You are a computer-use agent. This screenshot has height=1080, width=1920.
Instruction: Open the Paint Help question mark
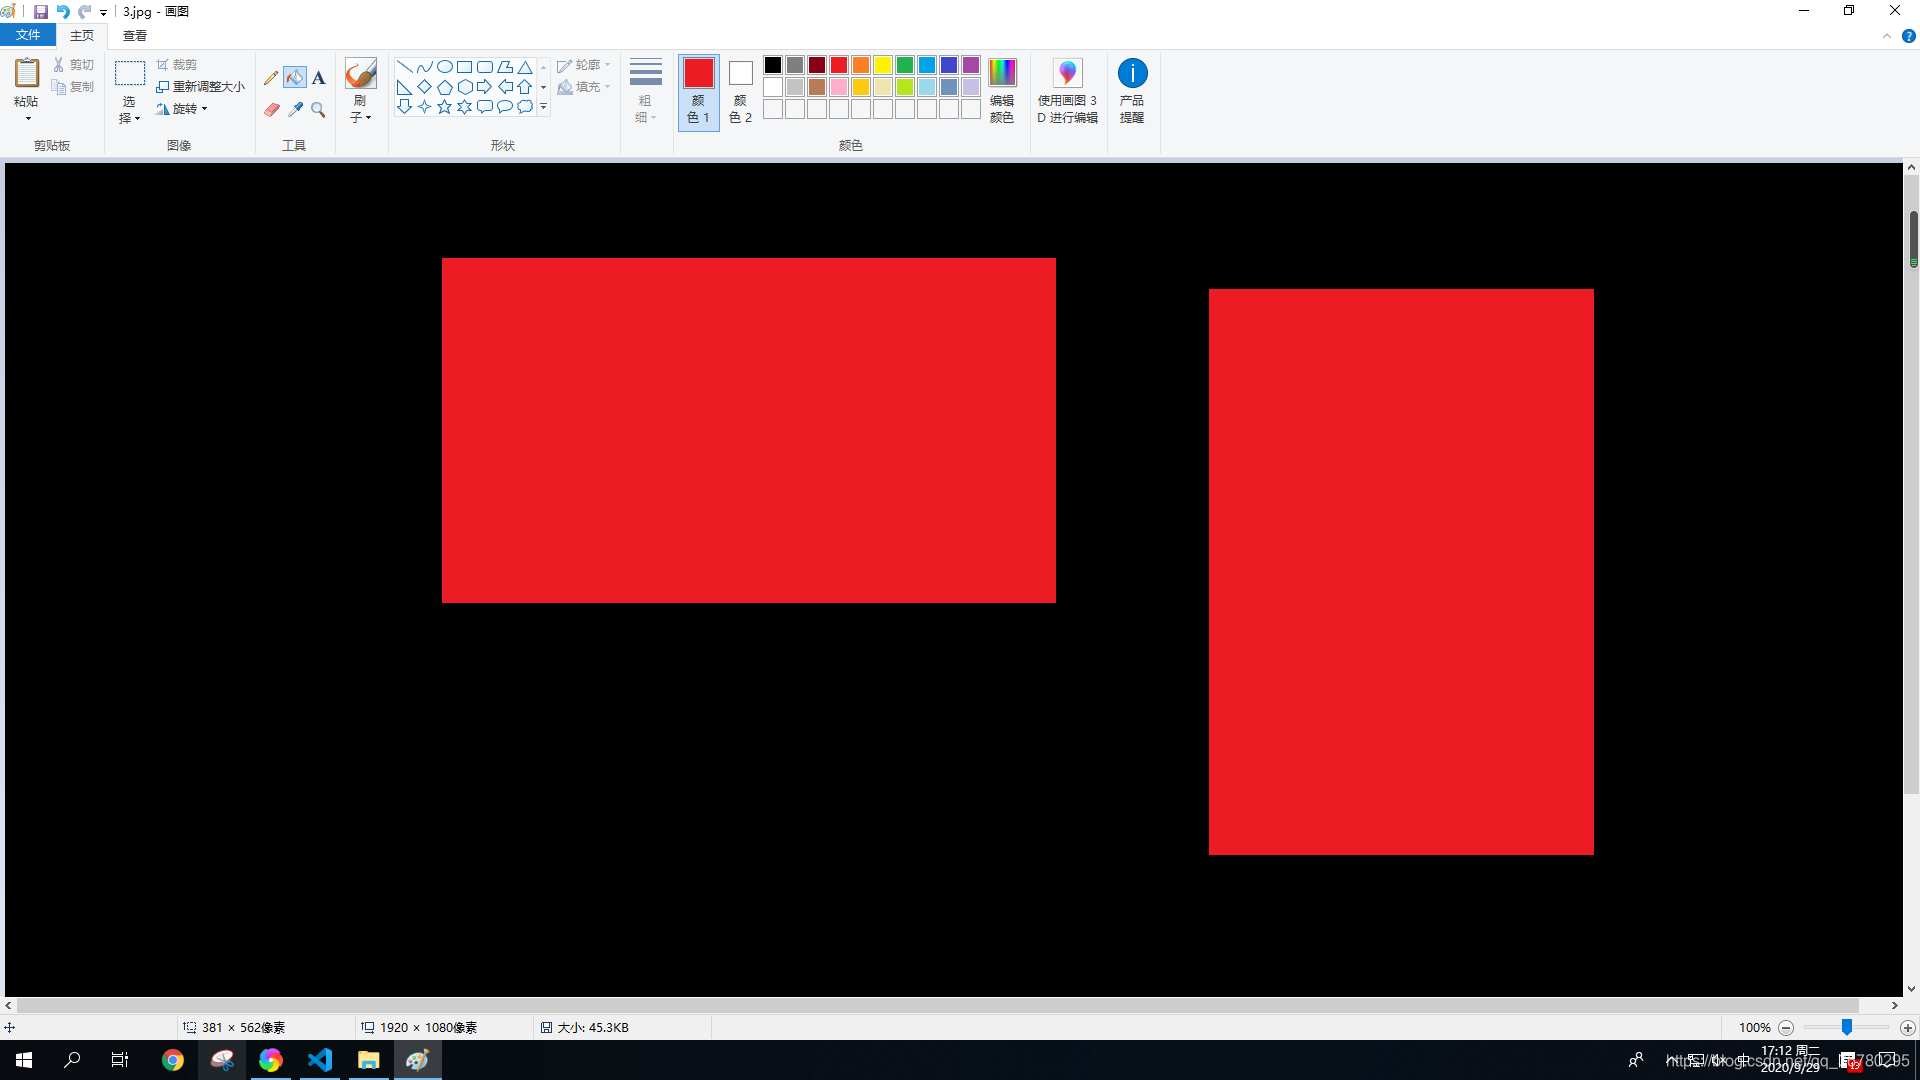click(1909, 36)
